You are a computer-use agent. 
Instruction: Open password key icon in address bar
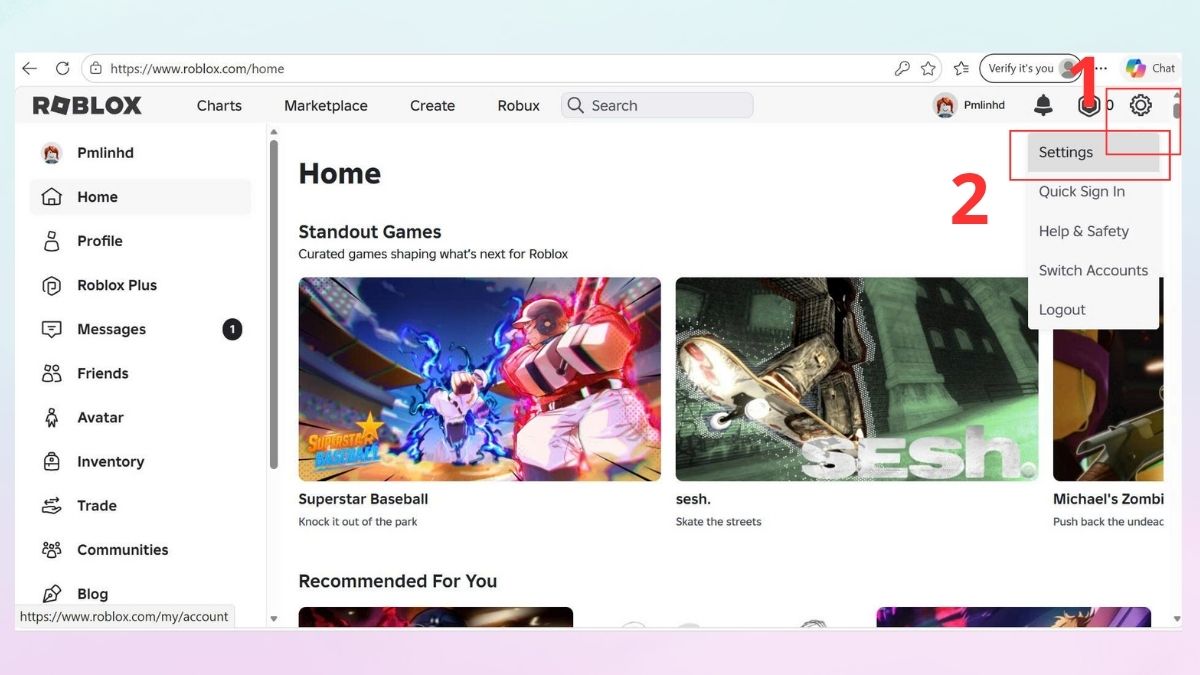click(902, 69)
